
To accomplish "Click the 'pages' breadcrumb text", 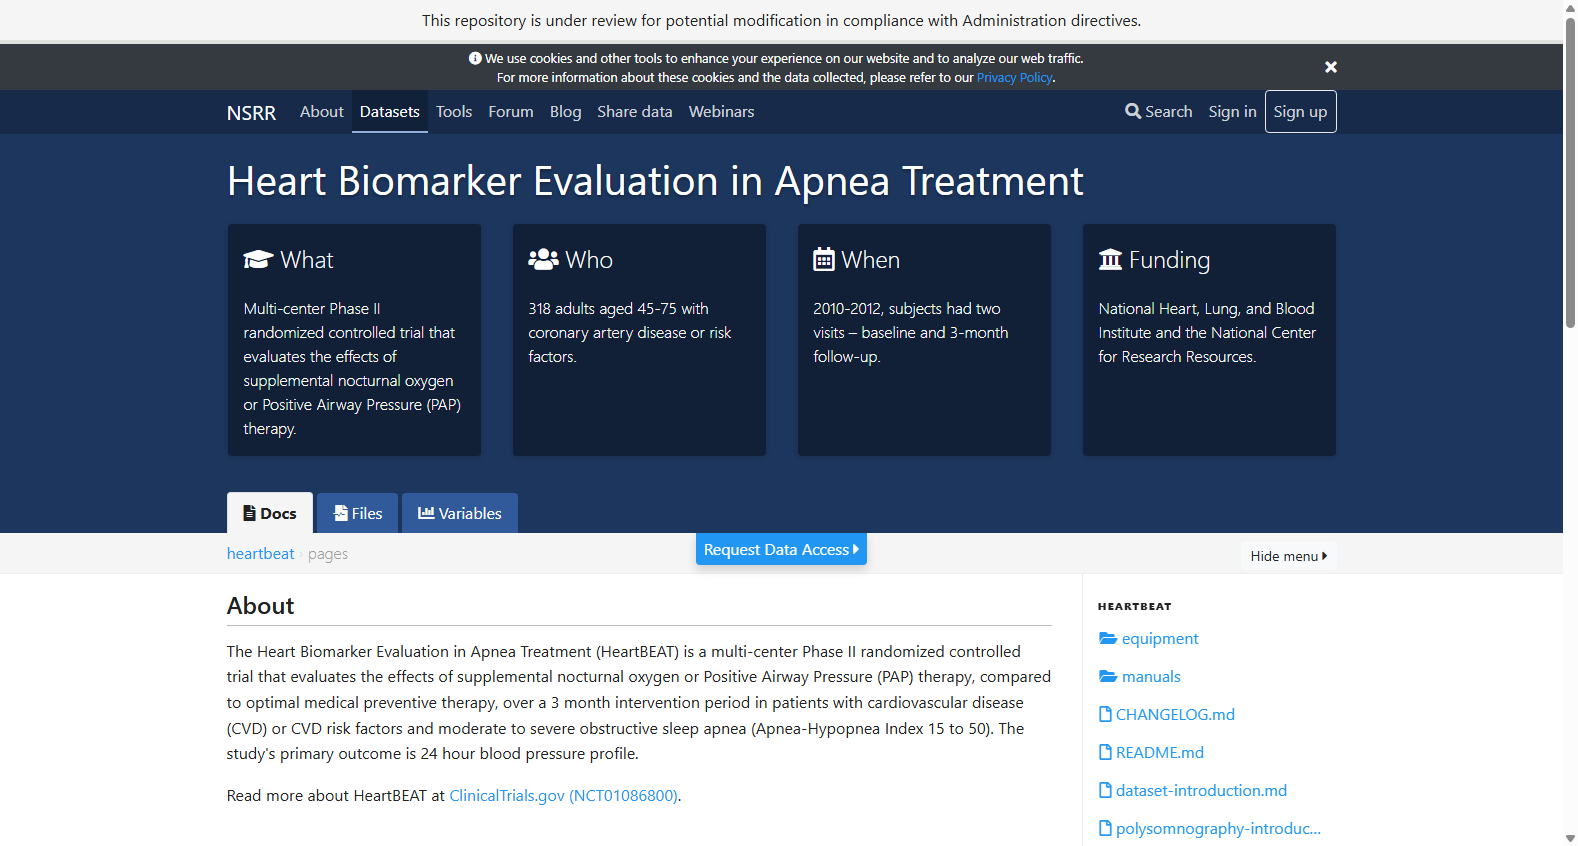I will pos(328,554).
